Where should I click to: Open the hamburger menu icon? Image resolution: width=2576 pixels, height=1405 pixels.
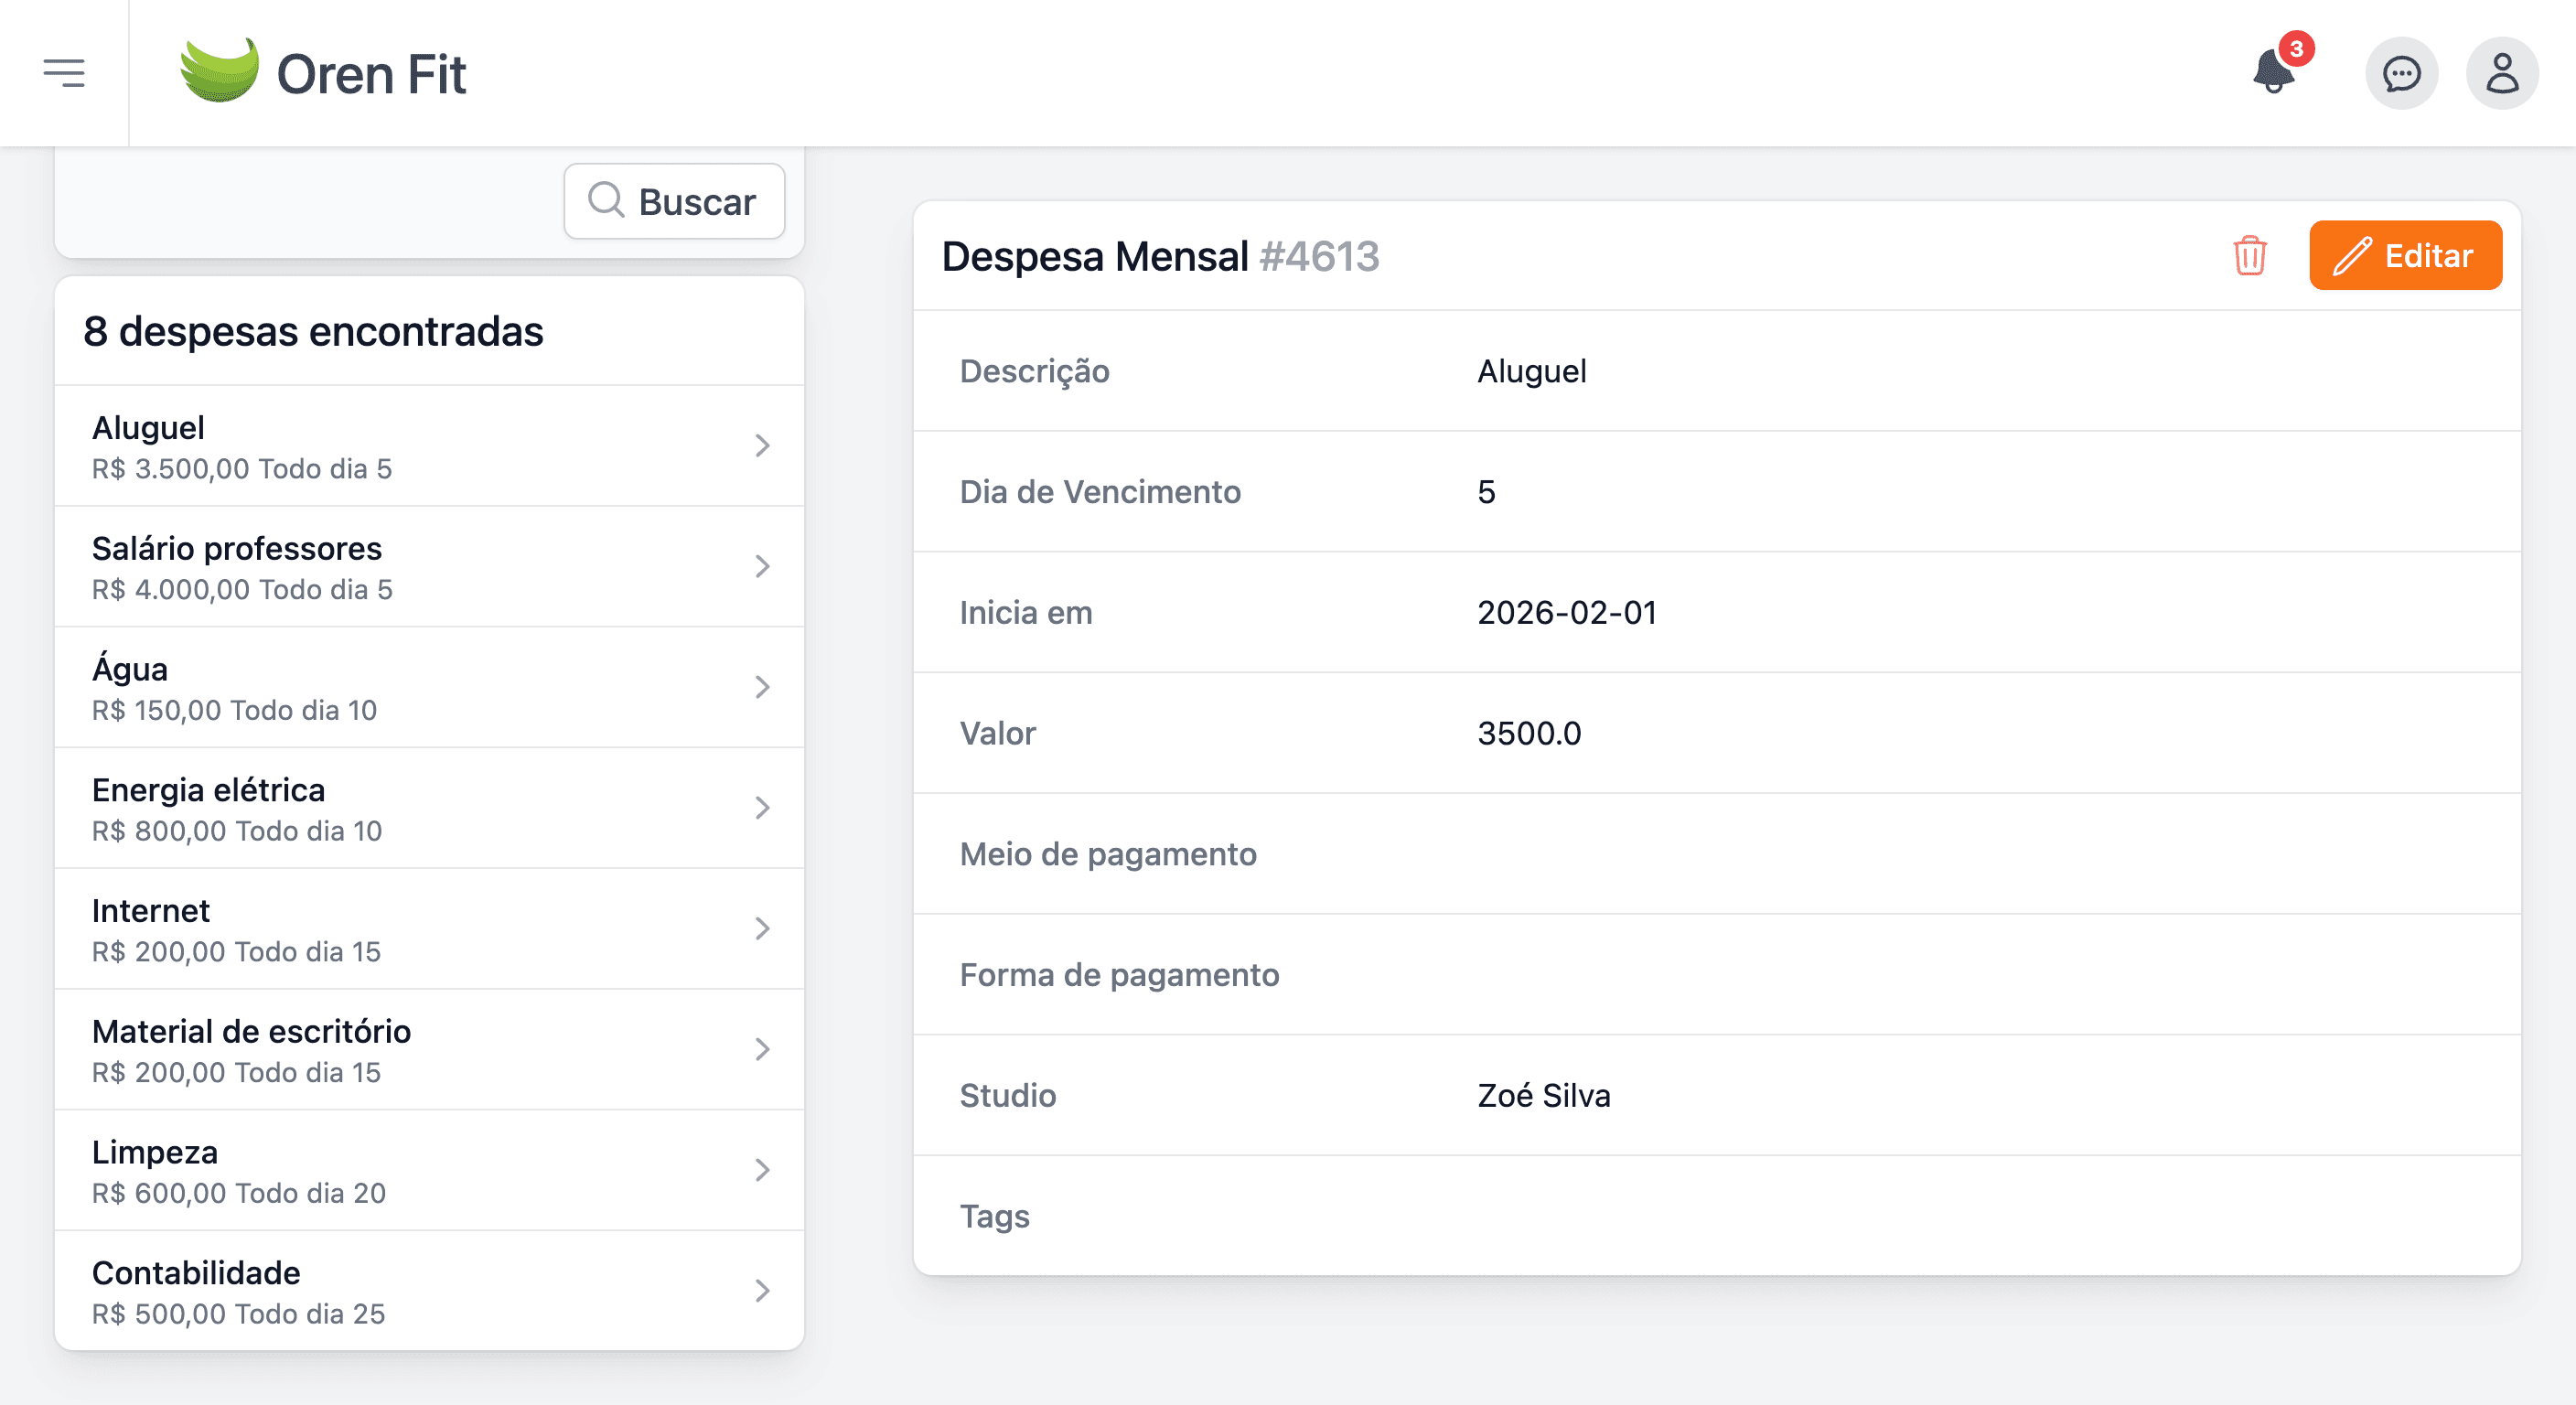tap(64, 73)
